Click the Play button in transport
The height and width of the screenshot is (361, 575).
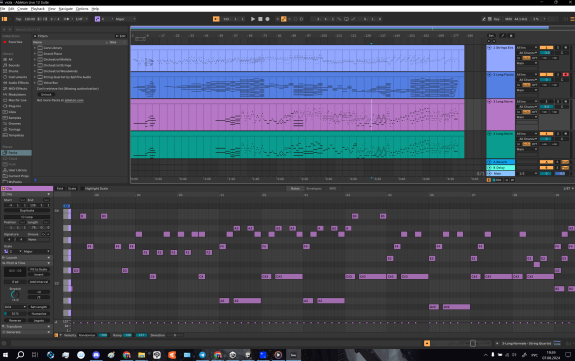coord(253,19)
